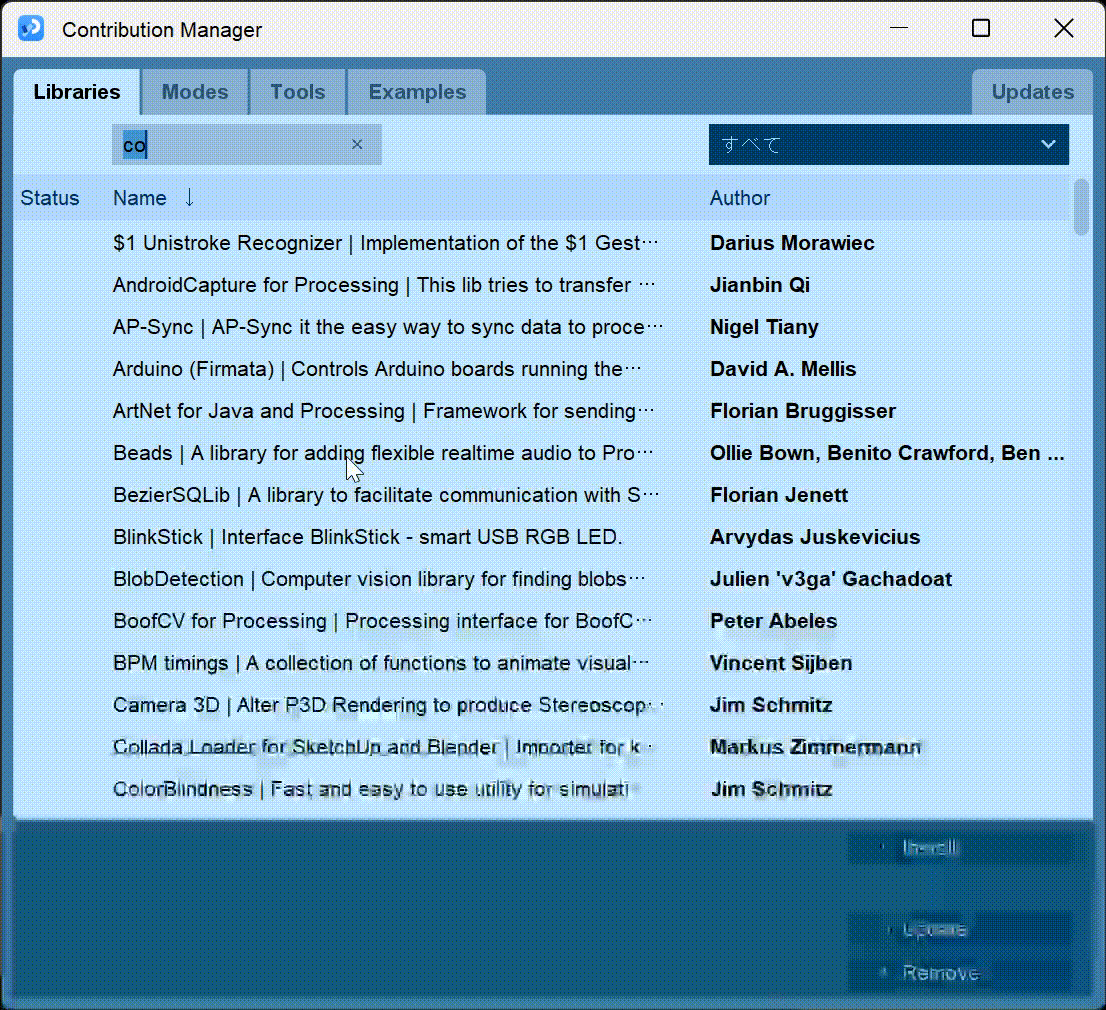
Task: Select the BlobDetection library row
Action: (542, 579)
